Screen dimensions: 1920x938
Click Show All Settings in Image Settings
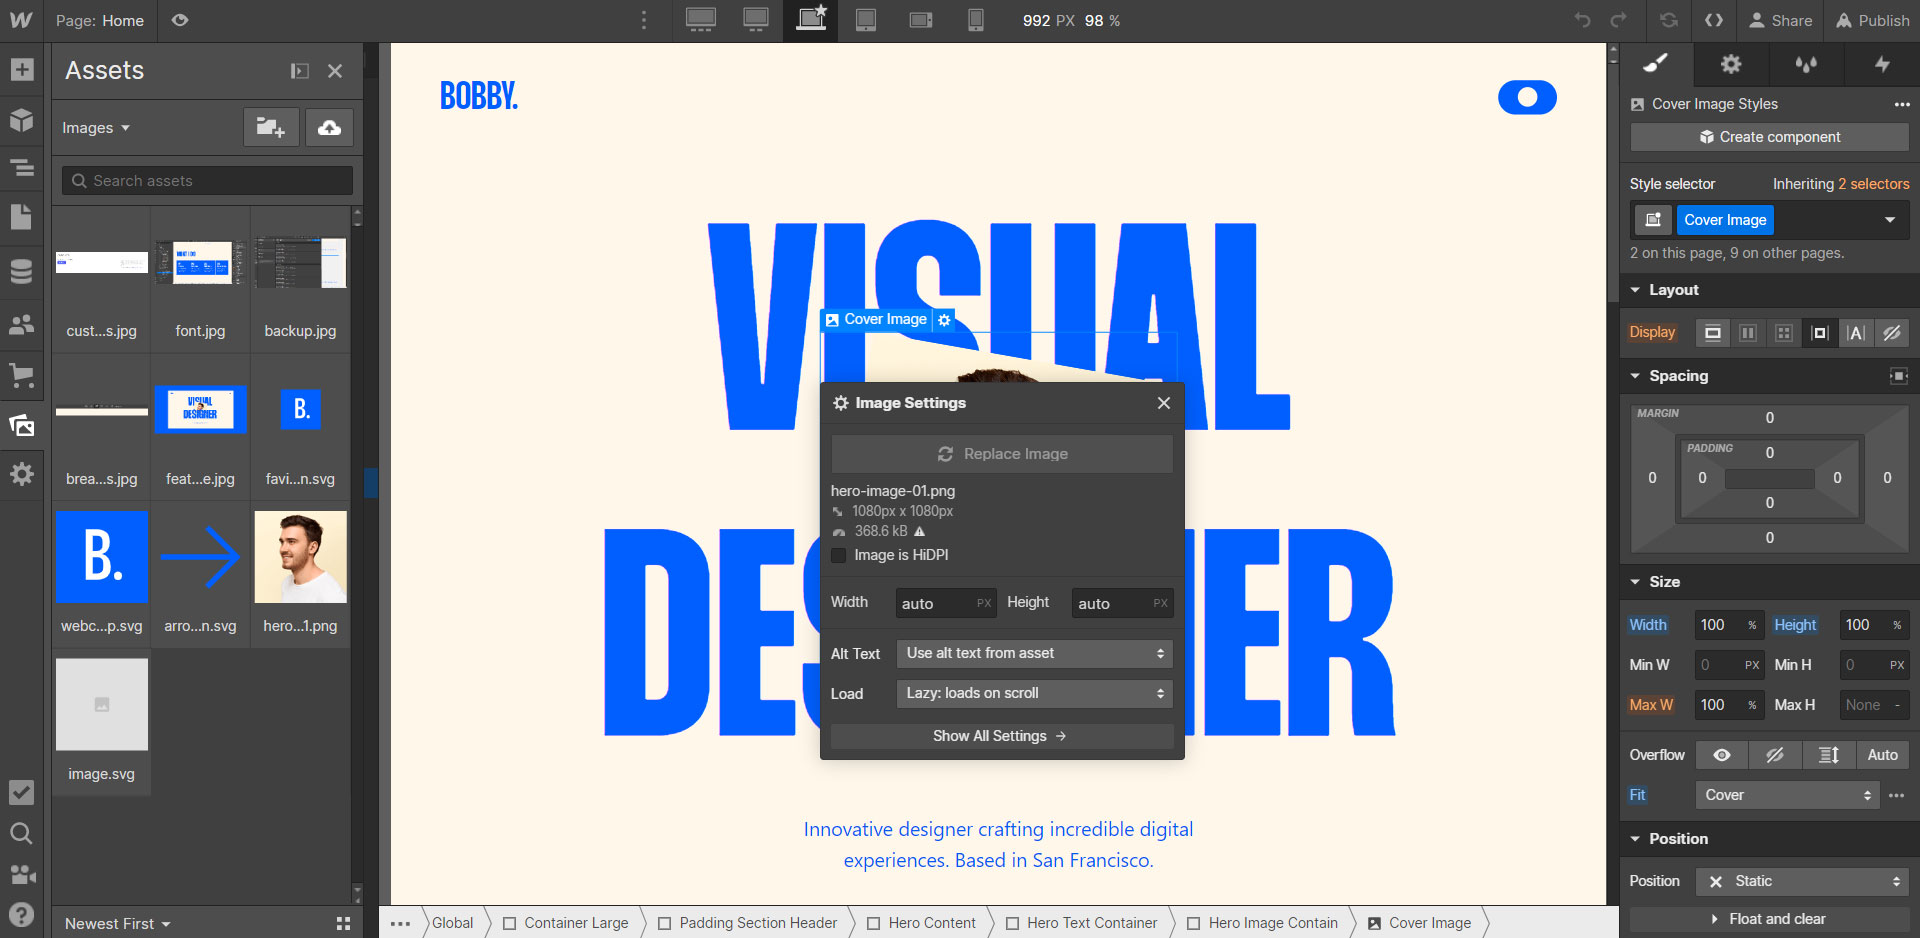coord(1000,736)
